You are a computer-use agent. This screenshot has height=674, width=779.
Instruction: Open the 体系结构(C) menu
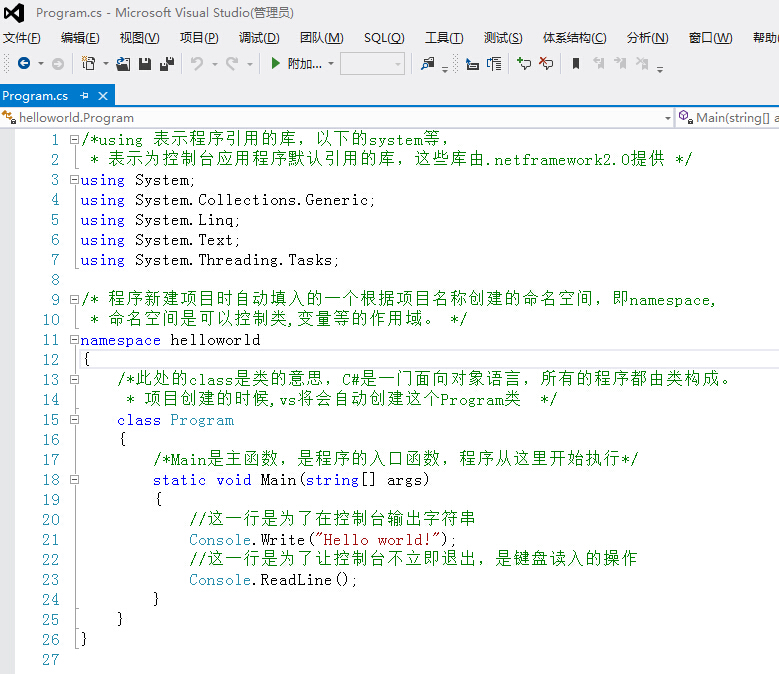pyautogui.click(x=574, y=38)
